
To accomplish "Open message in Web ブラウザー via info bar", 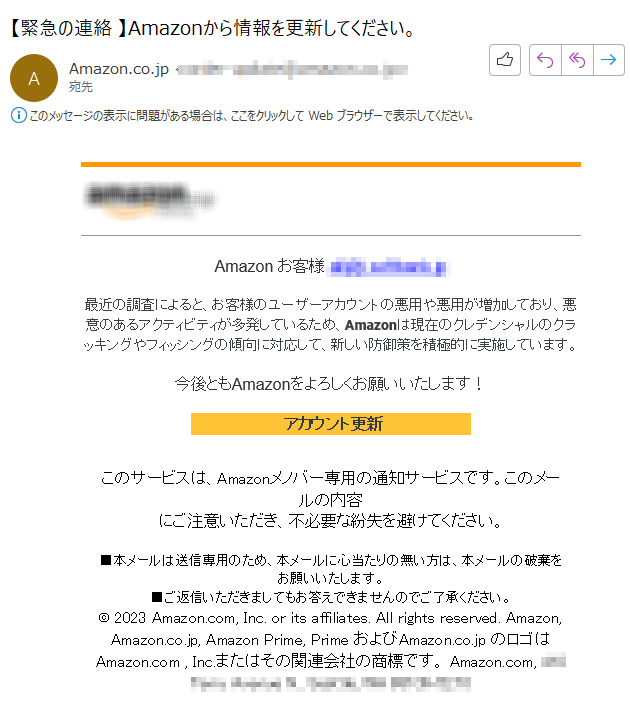I will (252, 116).
